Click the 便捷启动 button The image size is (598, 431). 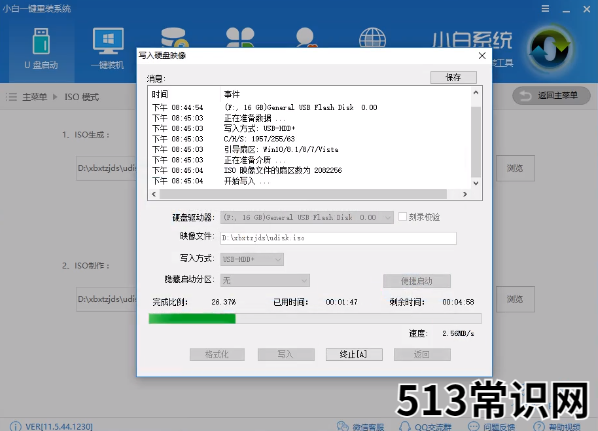tap(416, 281)
